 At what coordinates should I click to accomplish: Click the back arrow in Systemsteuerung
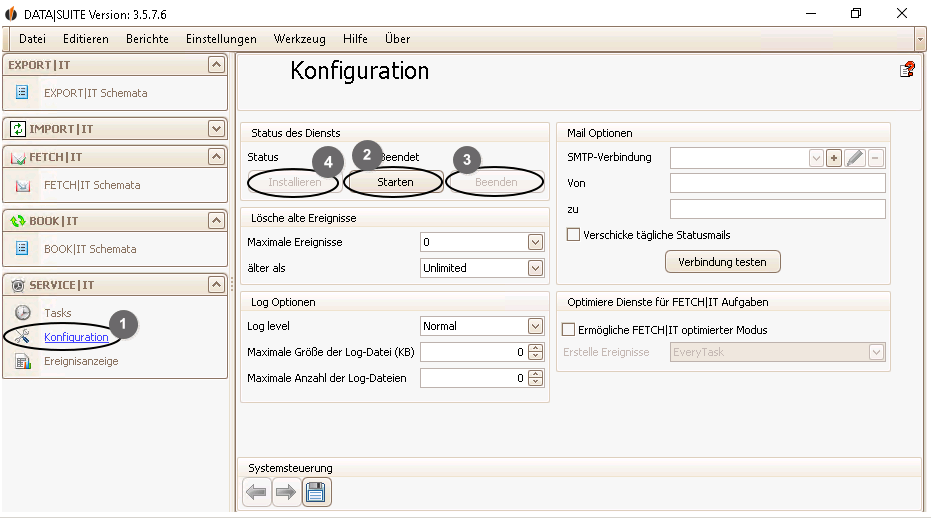pyautogui.click(x=257, y=492)
